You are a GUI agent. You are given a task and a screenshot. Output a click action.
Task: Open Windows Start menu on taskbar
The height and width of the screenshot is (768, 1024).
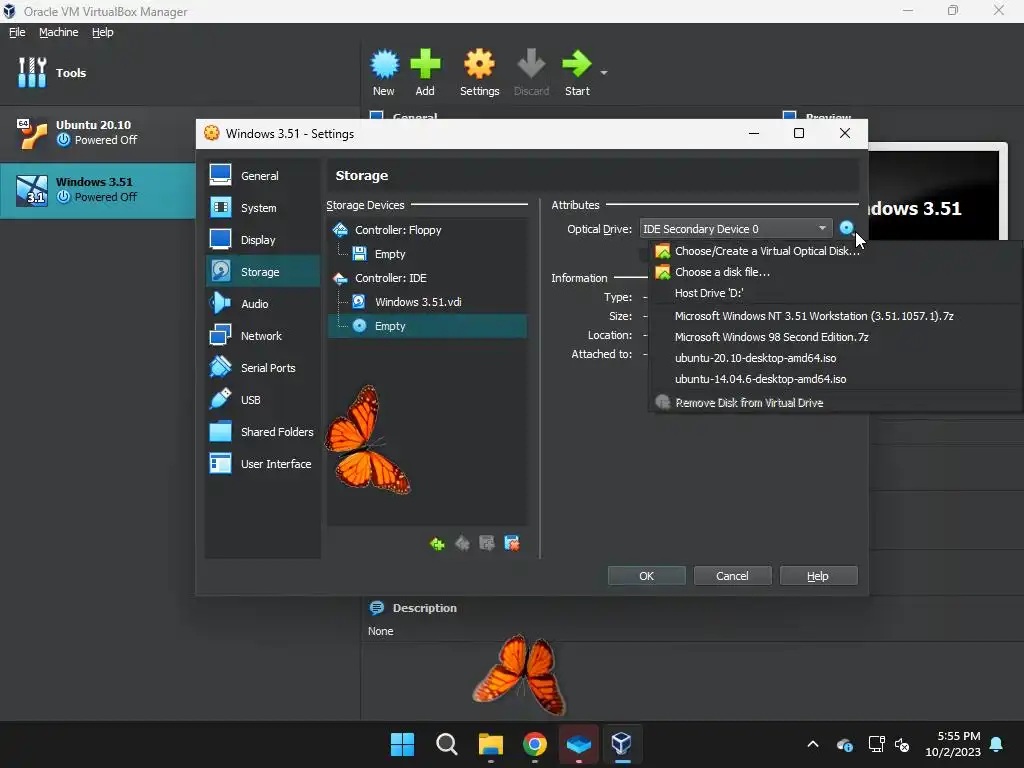click(402, 744)
